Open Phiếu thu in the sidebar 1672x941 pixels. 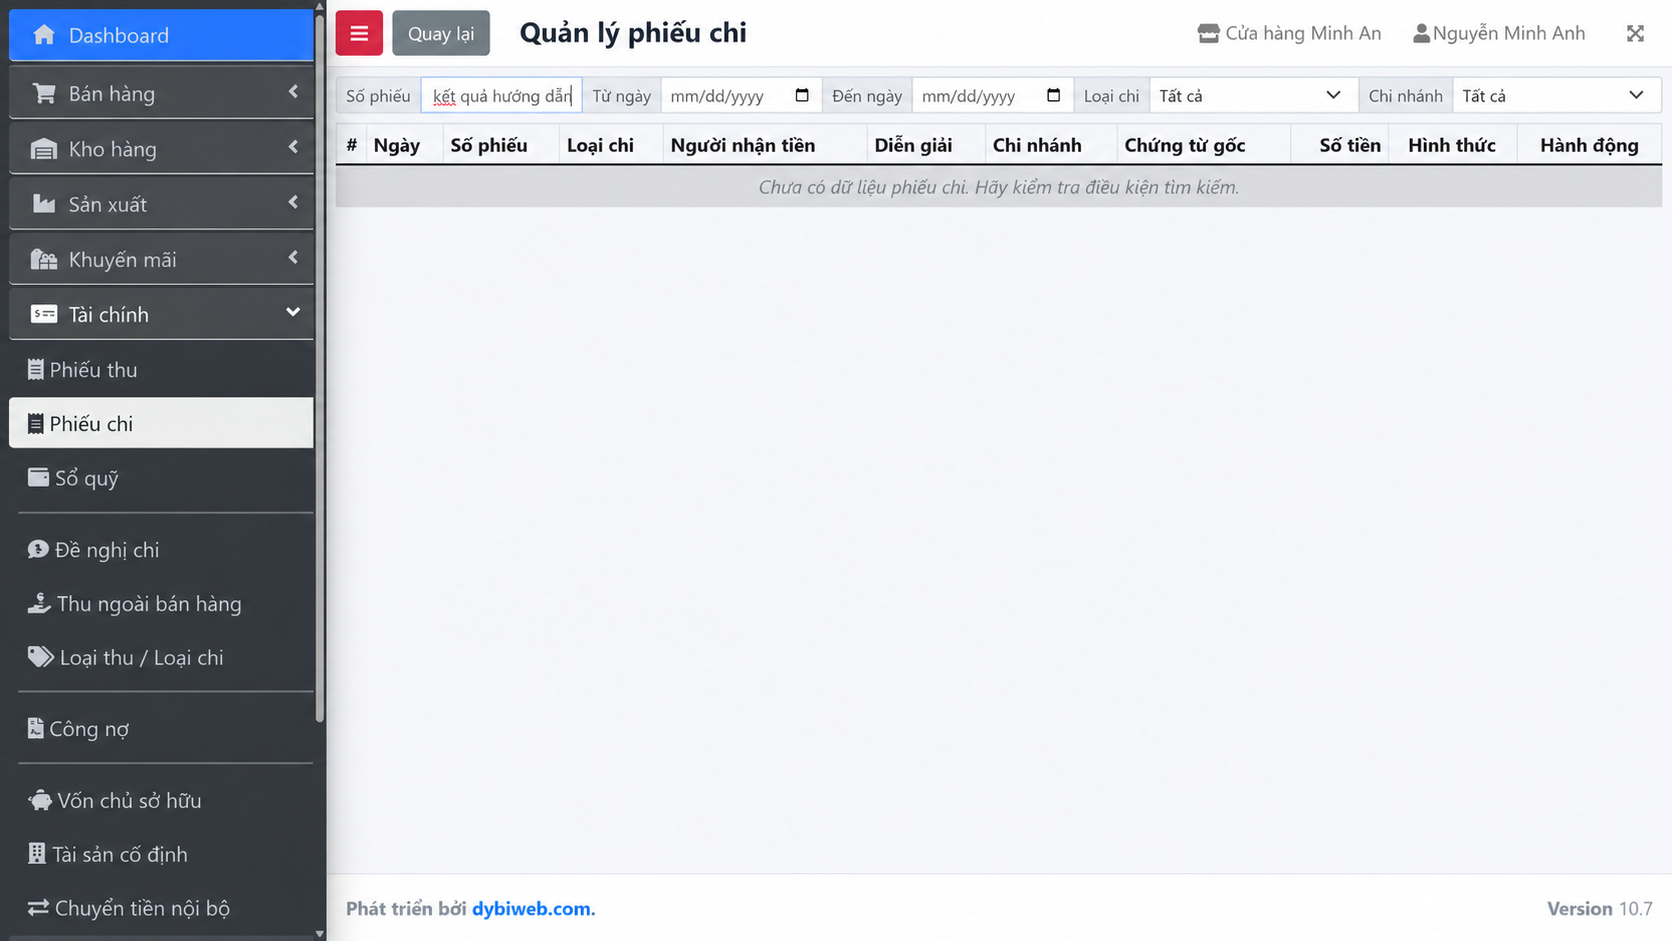161,370
